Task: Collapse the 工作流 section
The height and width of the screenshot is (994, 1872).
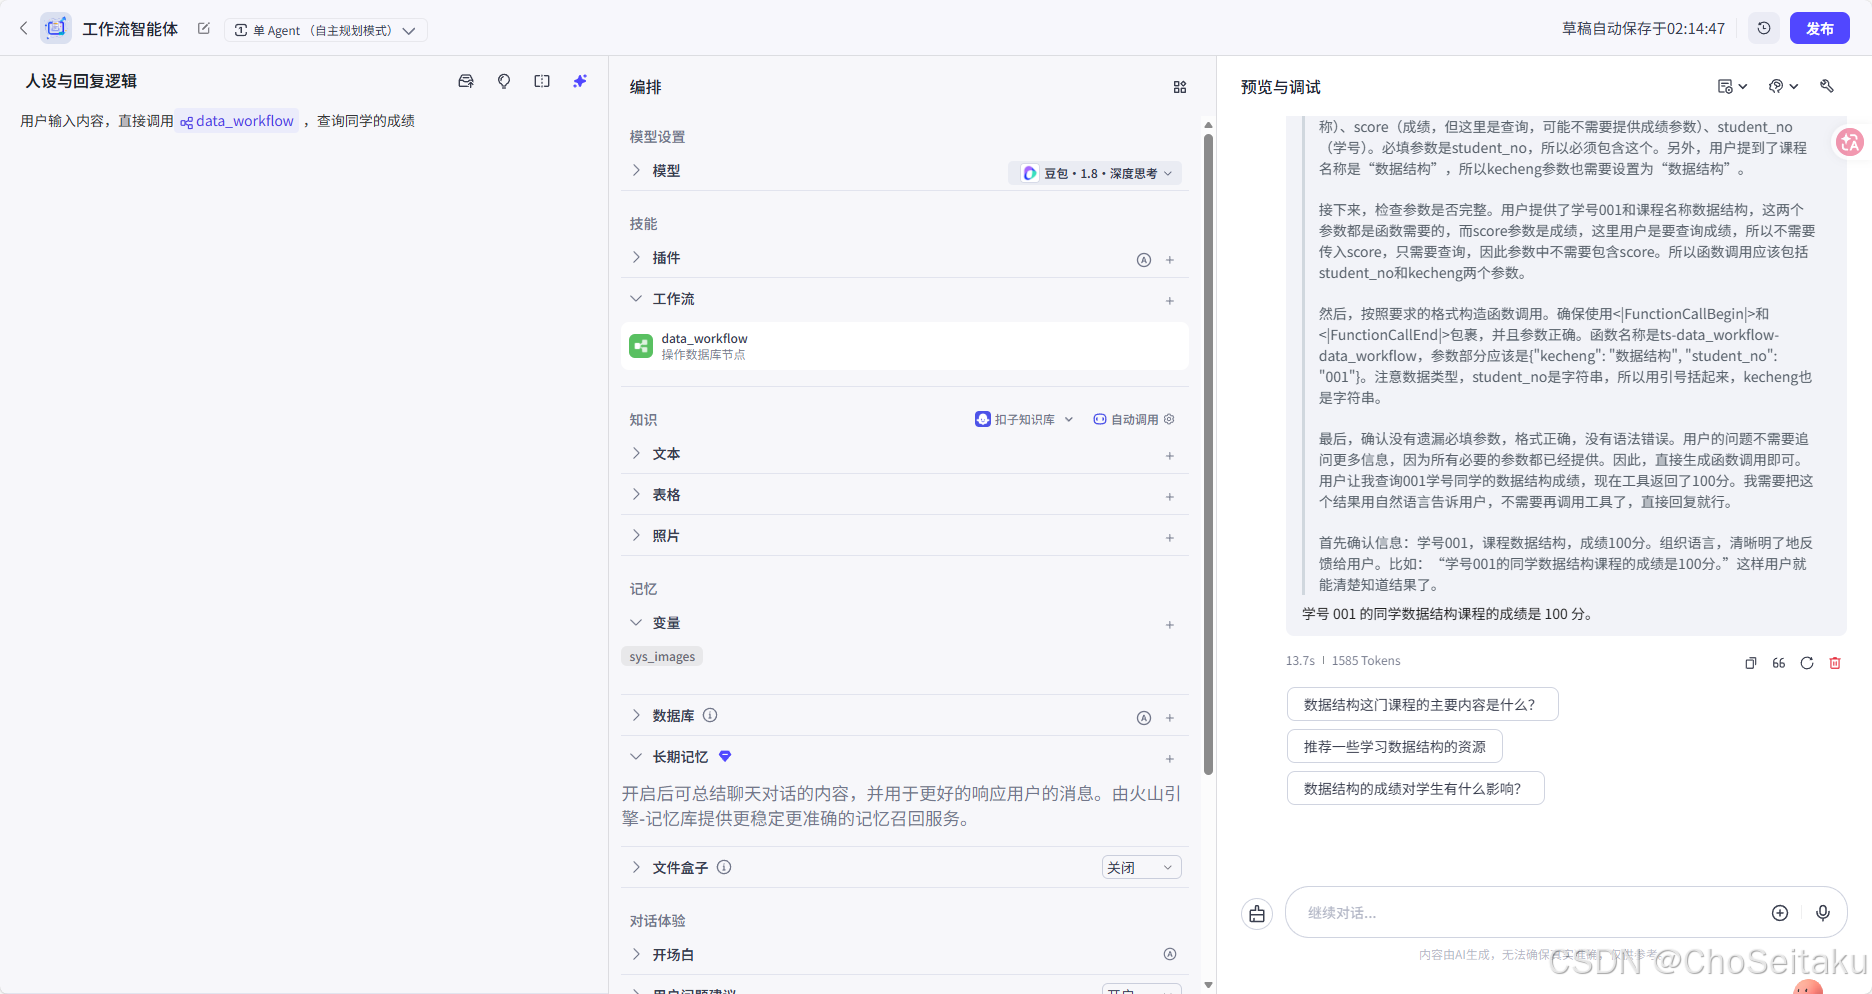Action: pos(636,299)
